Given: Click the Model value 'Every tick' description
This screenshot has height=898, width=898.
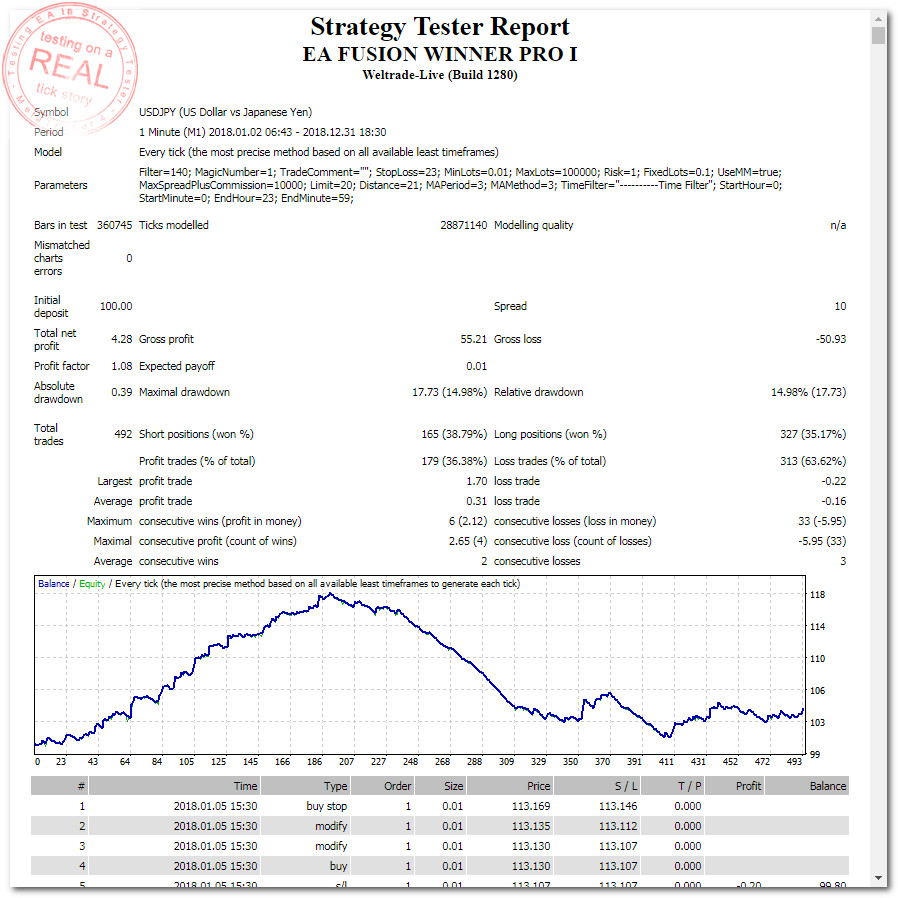Looking at the screenshot, I should pos(318,152).
